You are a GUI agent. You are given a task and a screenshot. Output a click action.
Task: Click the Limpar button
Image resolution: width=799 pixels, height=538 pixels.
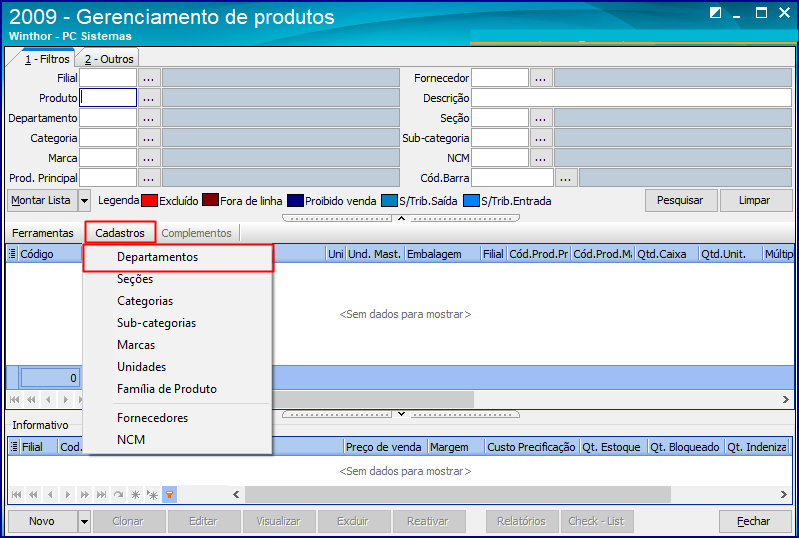(755, 201)
